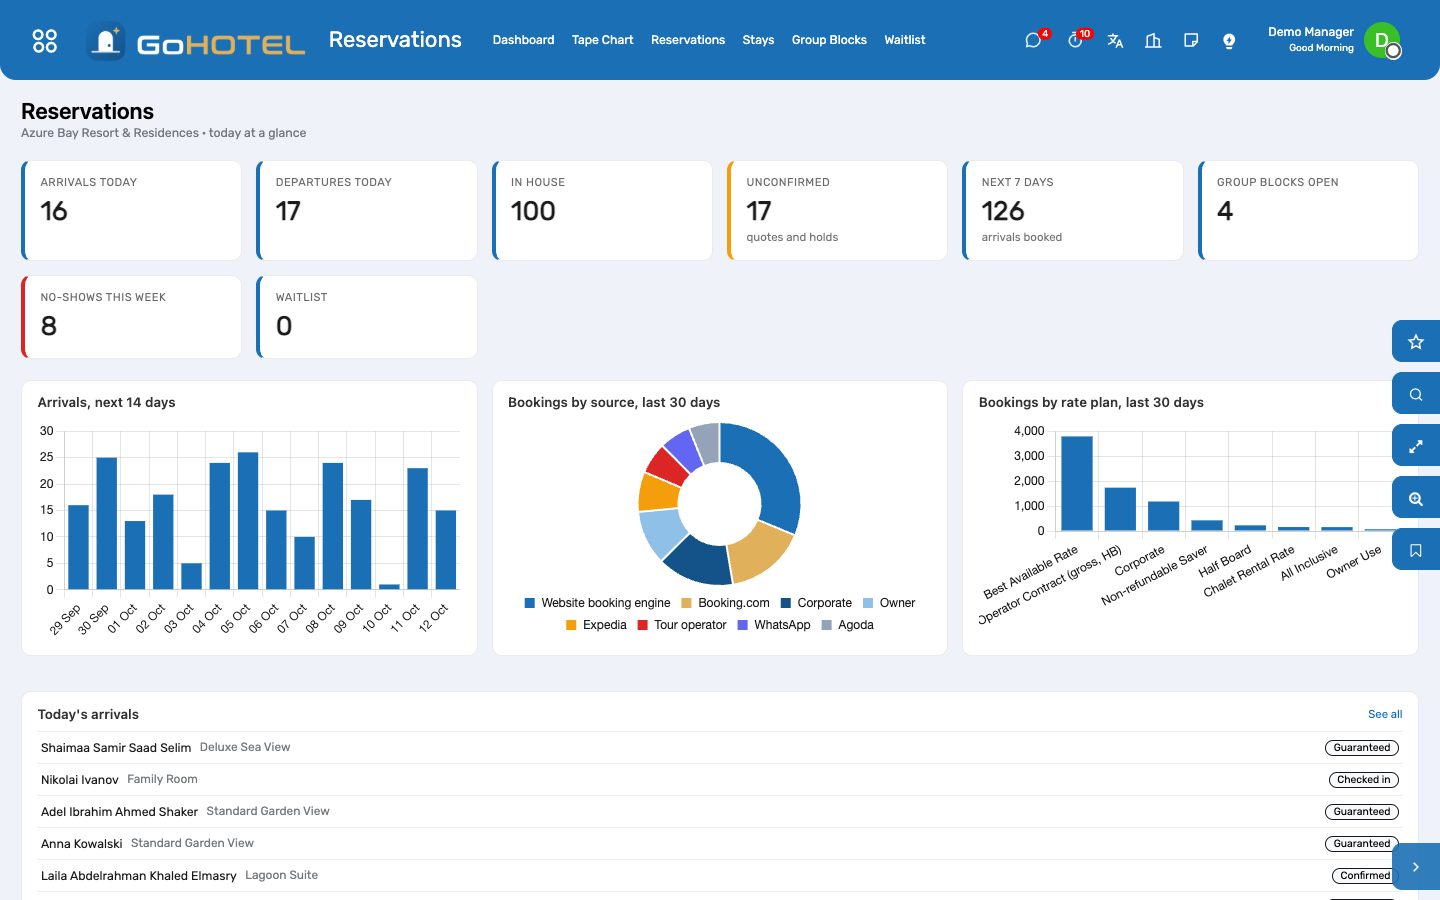Switch to the Stays tab
The image size is (1440, 900).
click(758, 40)
